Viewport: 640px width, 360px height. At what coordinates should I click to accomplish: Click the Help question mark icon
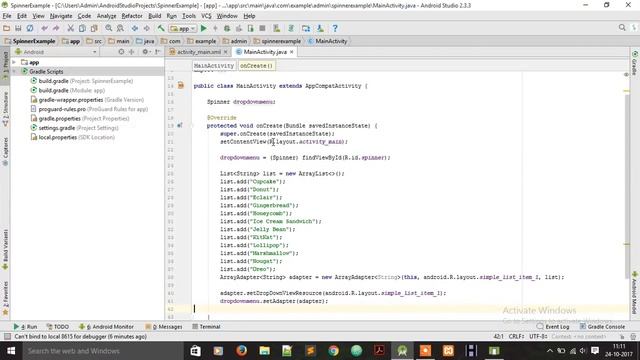335,28
